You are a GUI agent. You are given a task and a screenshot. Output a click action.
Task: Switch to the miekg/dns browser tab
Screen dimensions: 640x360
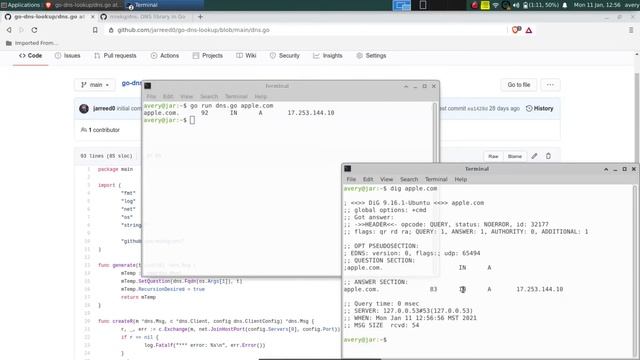click(145, 17)
